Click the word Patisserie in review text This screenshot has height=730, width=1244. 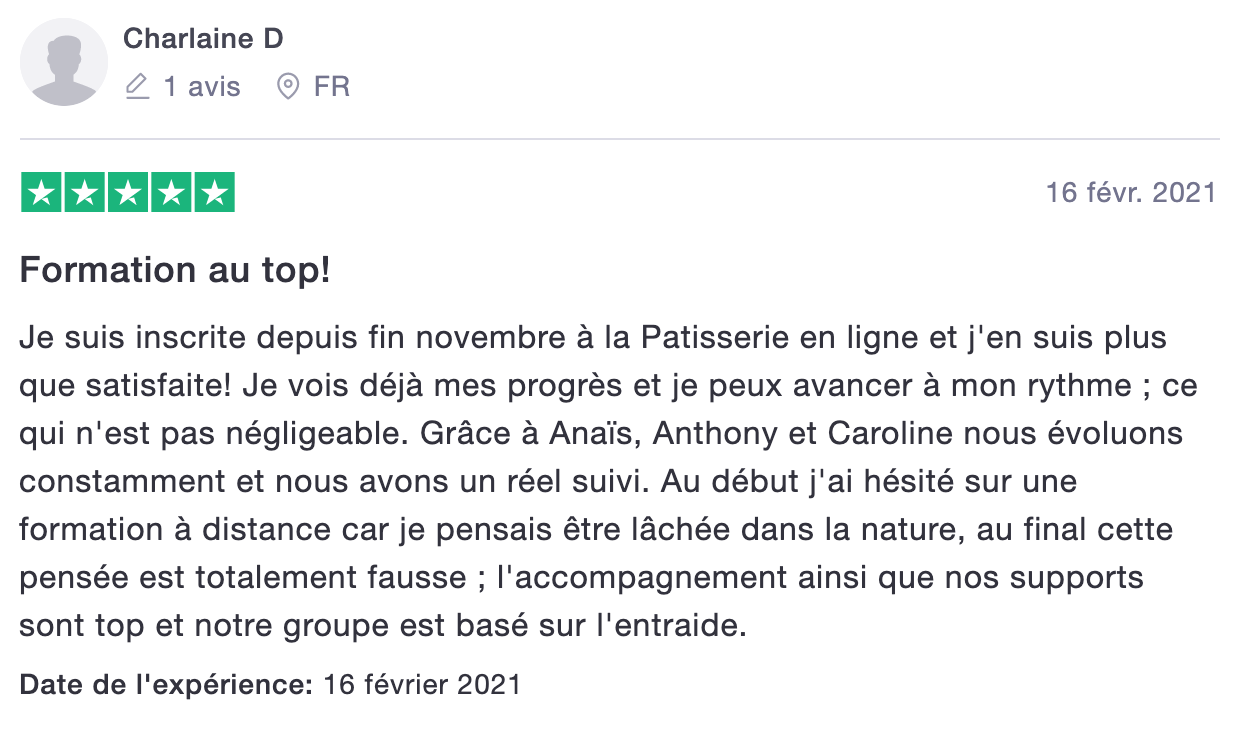coord(709,338)
